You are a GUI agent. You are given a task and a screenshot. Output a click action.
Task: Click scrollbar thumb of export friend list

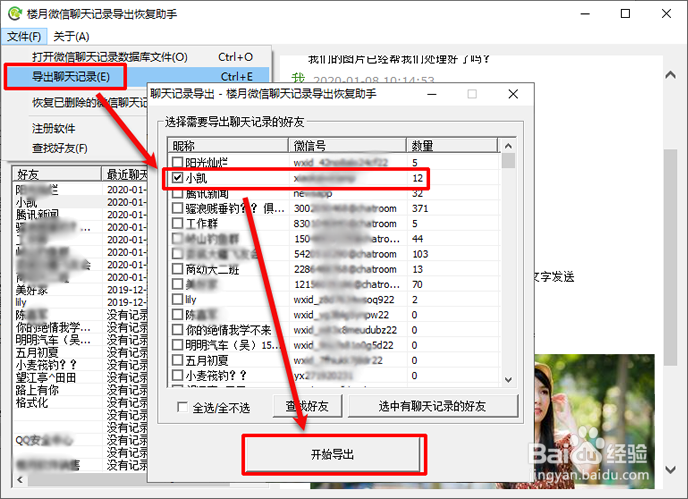click(x=508, y=161)
